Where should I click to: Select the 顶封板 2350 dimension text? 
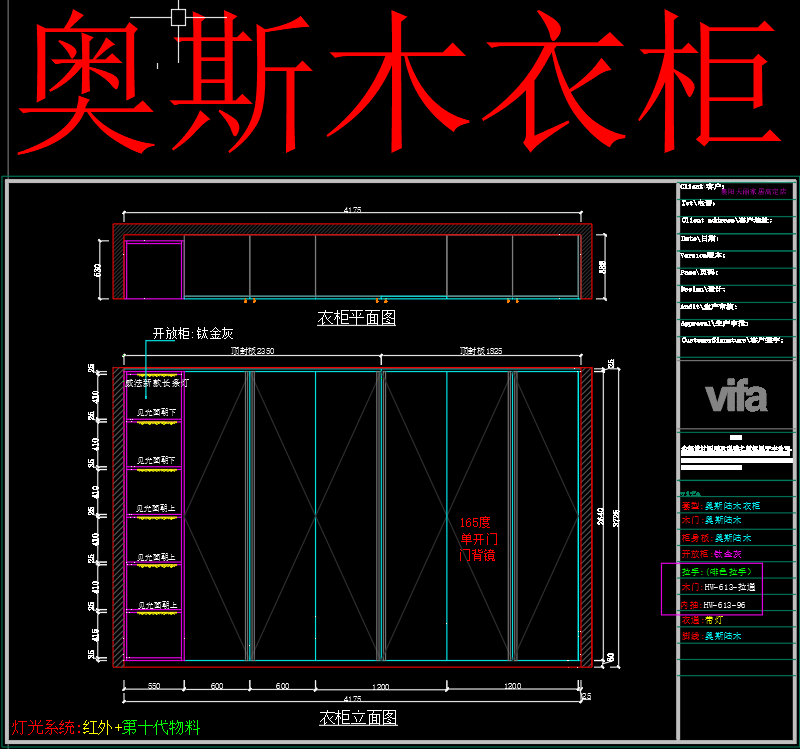pyautogui.click(x=252, y=352)
